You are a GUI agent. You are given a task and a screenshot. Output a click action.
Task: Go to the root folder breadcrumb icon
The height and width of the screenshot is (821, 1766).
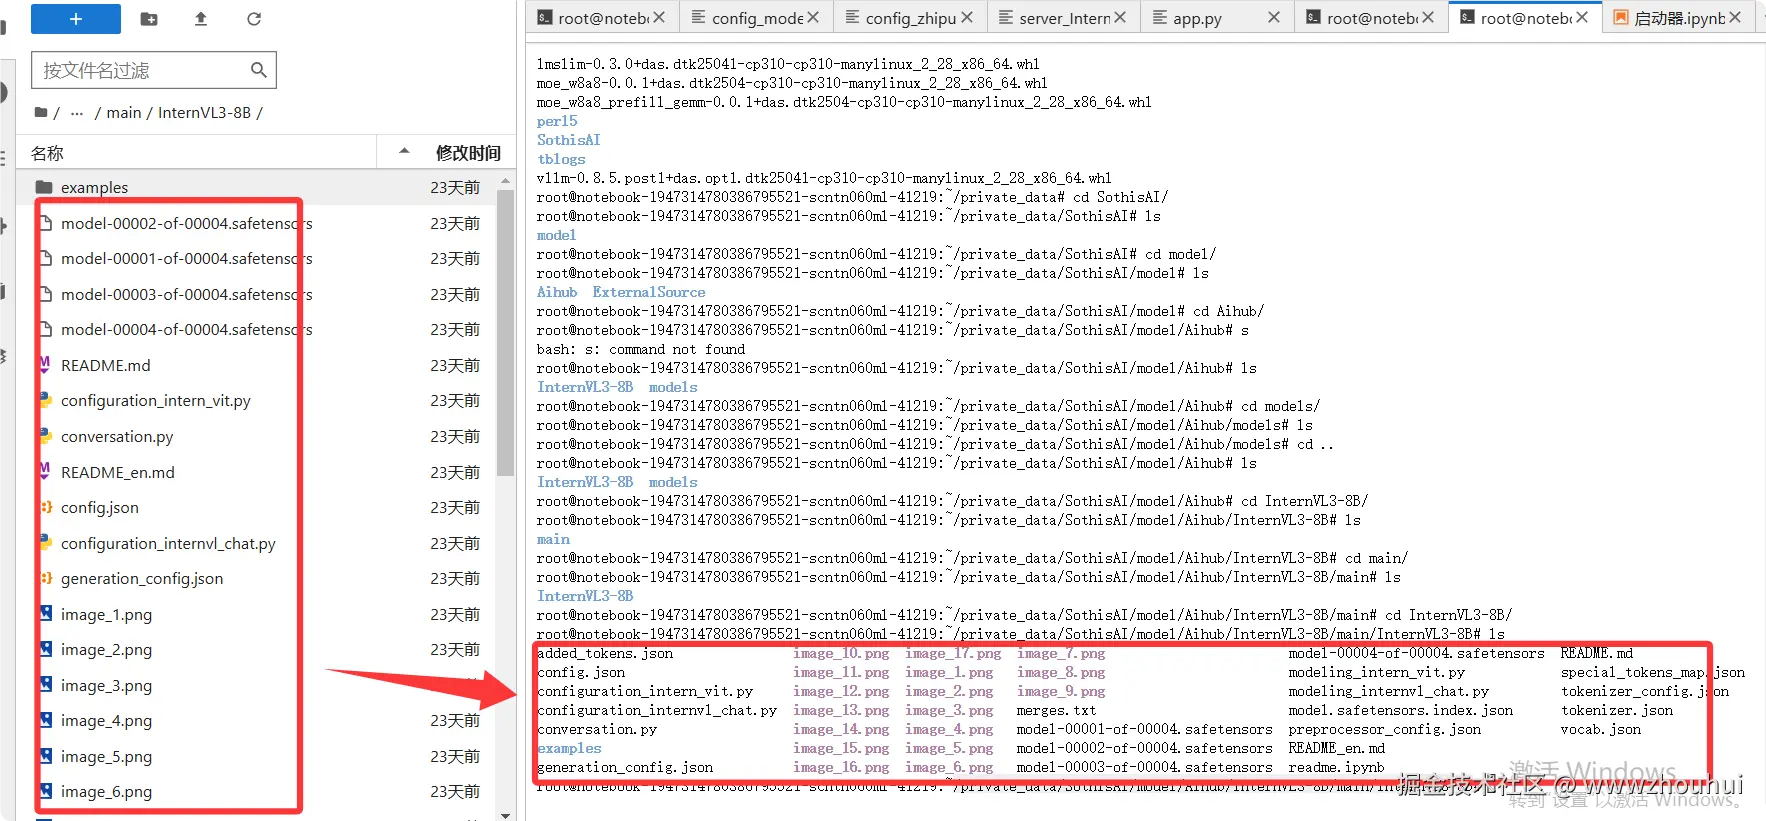(x=41, y=113)
